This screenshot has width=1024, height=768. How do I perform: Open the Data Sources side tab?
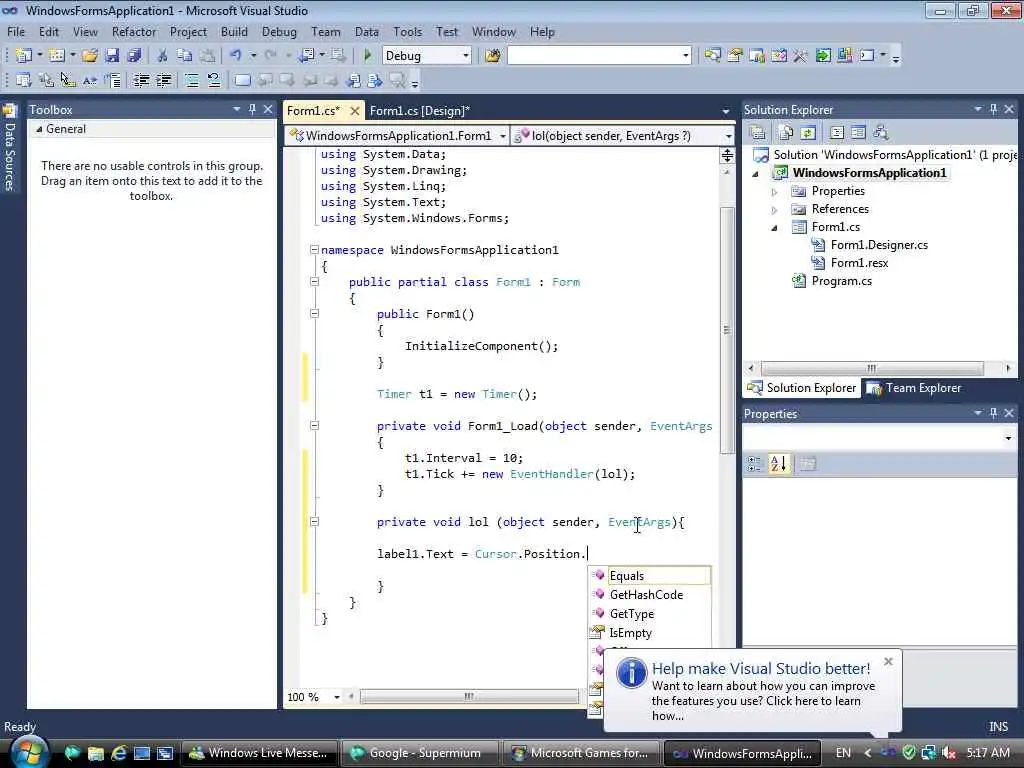coord(9,148)
